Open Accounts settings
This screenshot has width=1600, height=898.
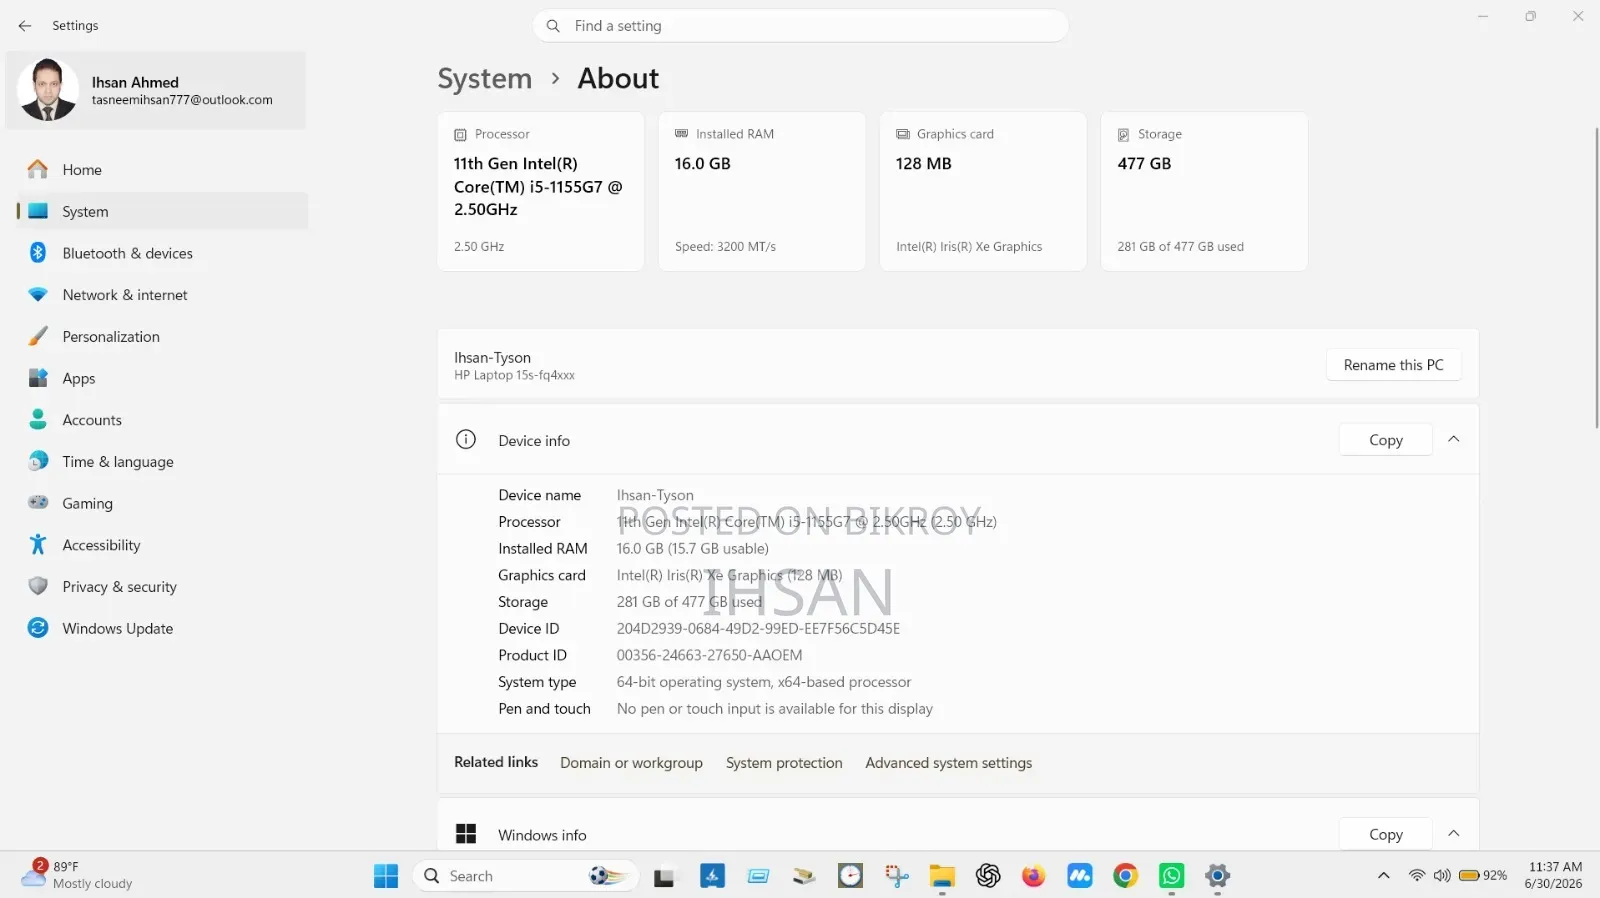tap(162, 420)
